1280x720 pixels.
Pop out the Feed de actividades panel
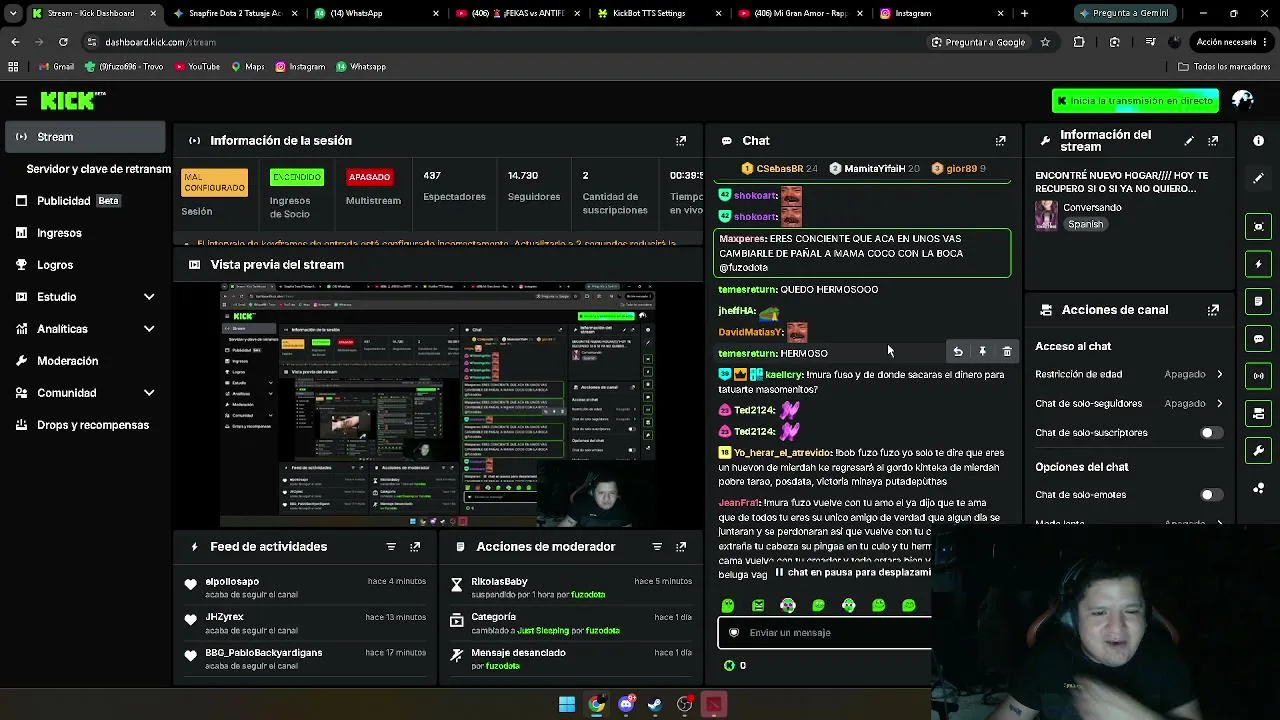[415, 547]
